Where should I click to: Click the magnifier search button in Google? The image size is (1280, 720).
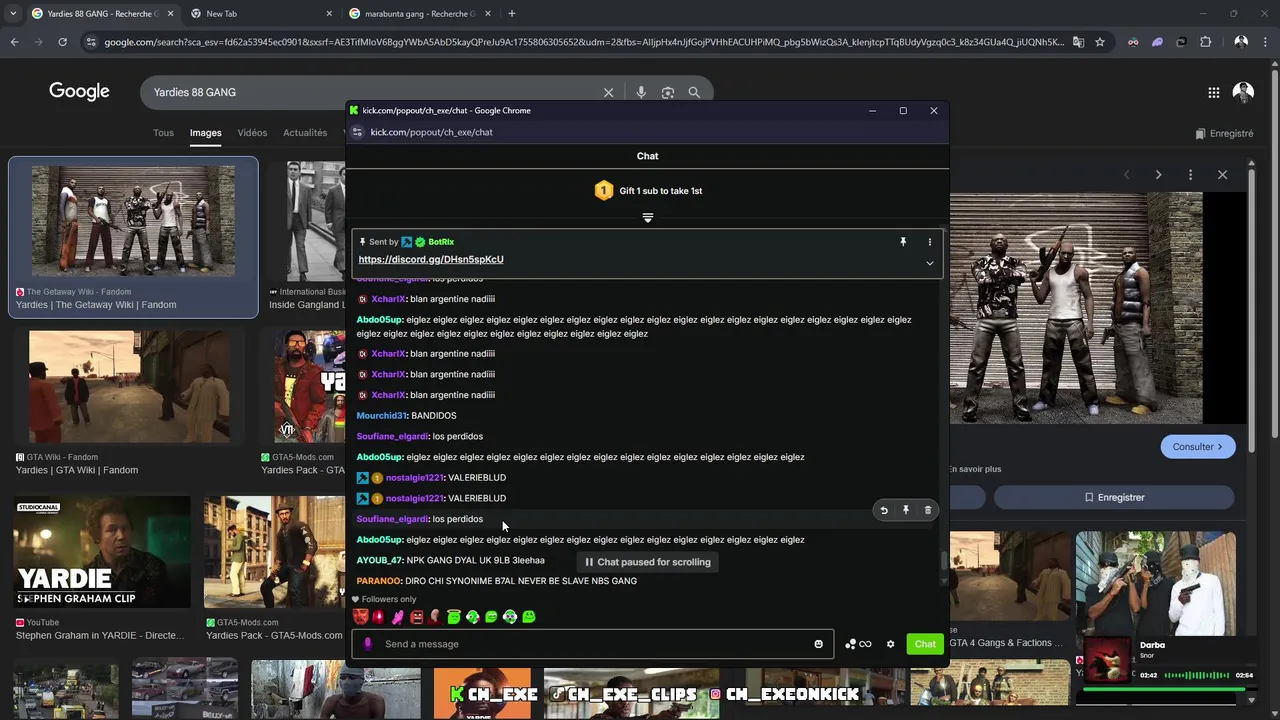pos(694,92)
